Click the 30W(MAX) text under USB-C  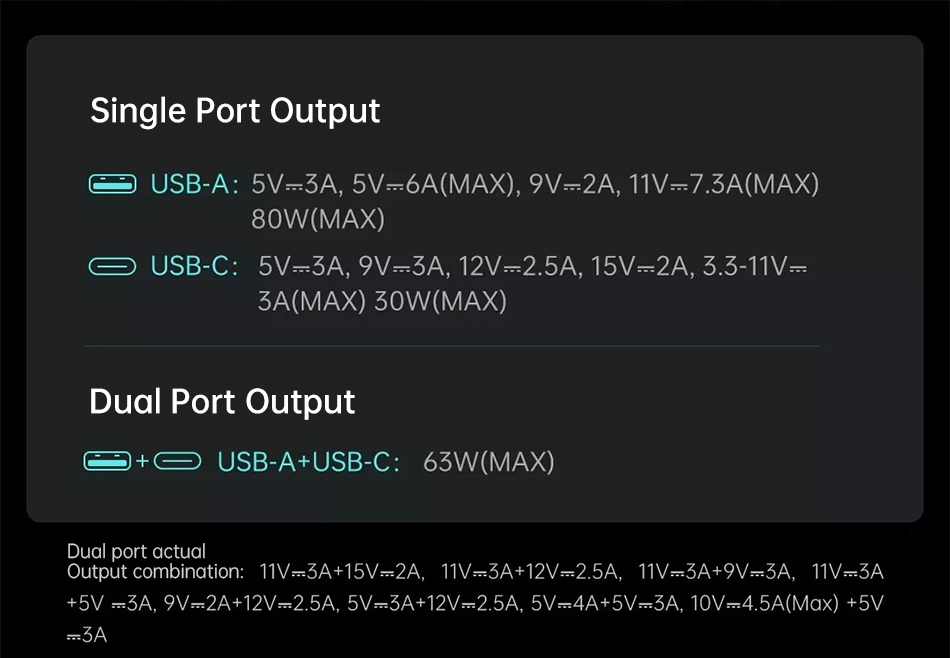440,301
